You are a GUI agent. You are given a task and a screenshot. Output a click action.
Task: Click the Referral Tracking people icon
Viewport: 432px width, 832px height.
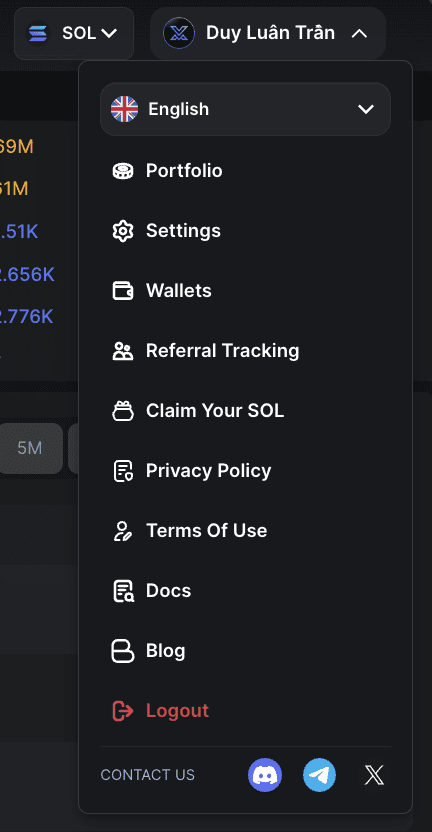click(123, 351)
